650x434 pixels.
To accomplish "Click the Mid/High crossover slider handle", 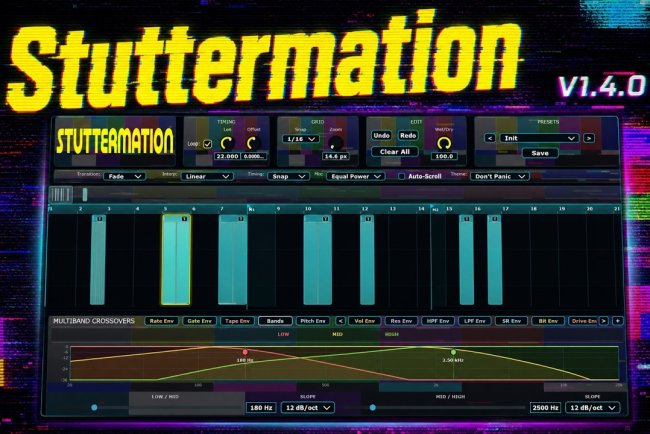I will tap(373, 407).
